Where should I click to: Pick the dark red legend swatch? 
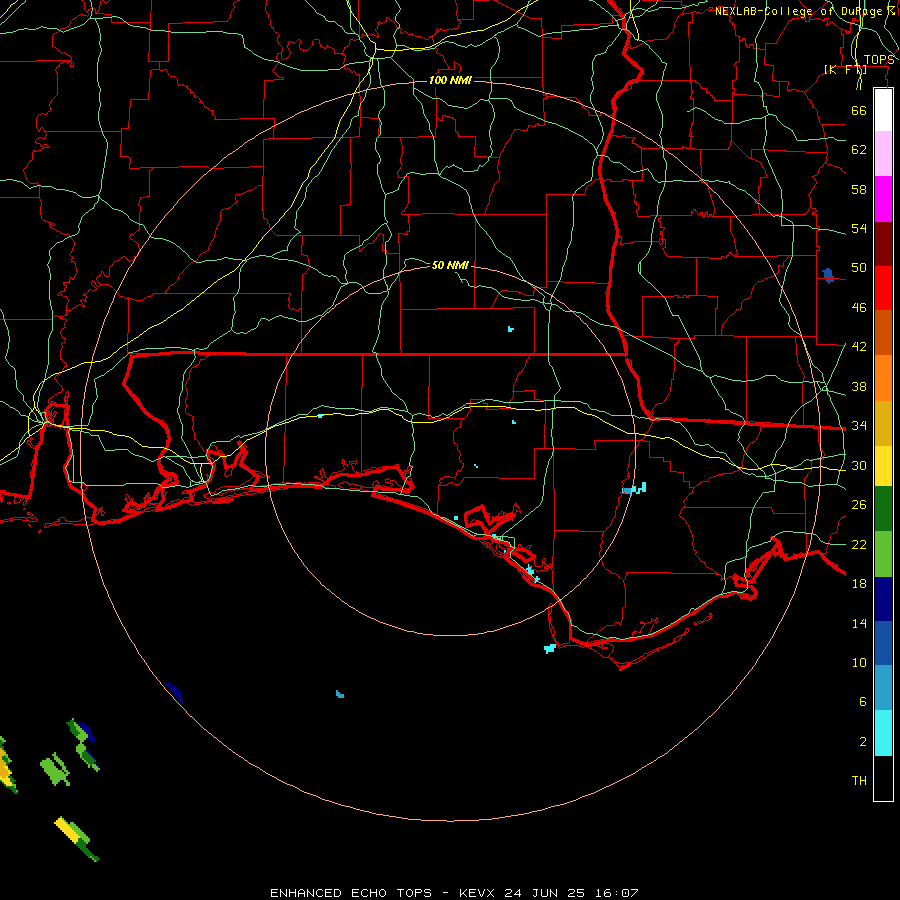pyautogui.click(x=883, y=243)
